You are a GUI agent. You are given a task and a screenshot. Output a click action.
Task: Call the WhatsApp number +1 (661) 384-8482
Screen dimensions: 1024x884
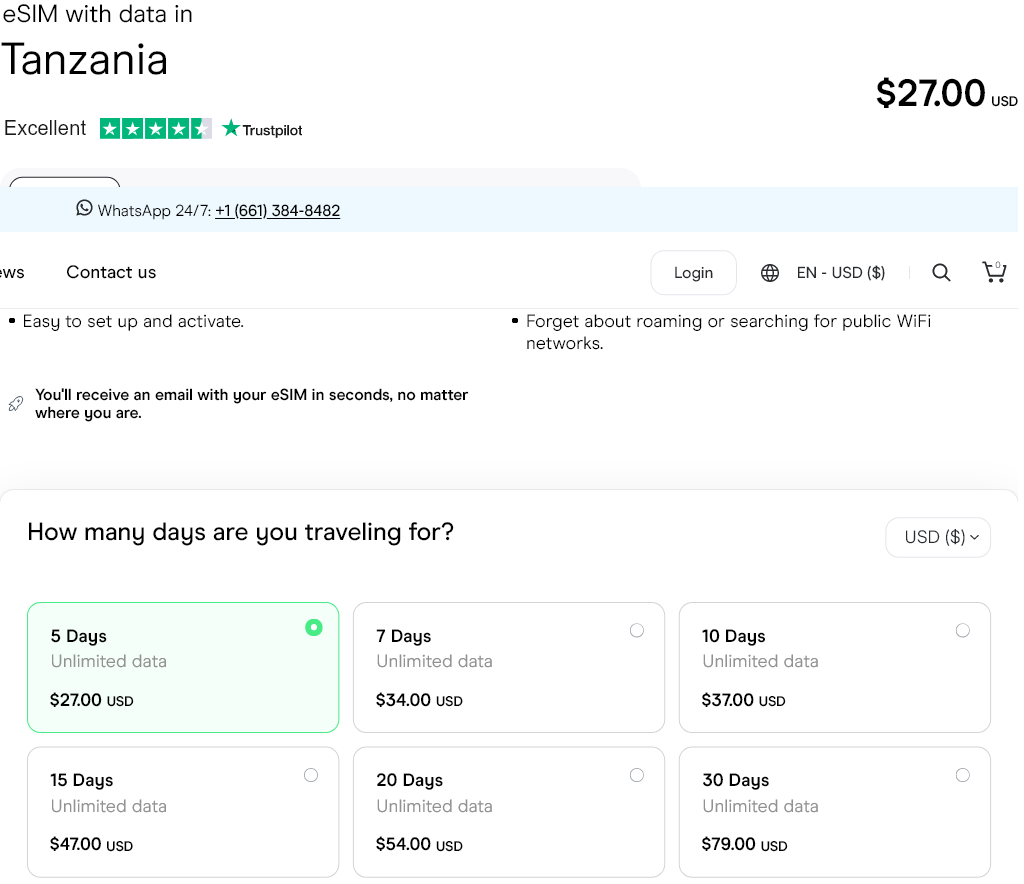[277, 211]
